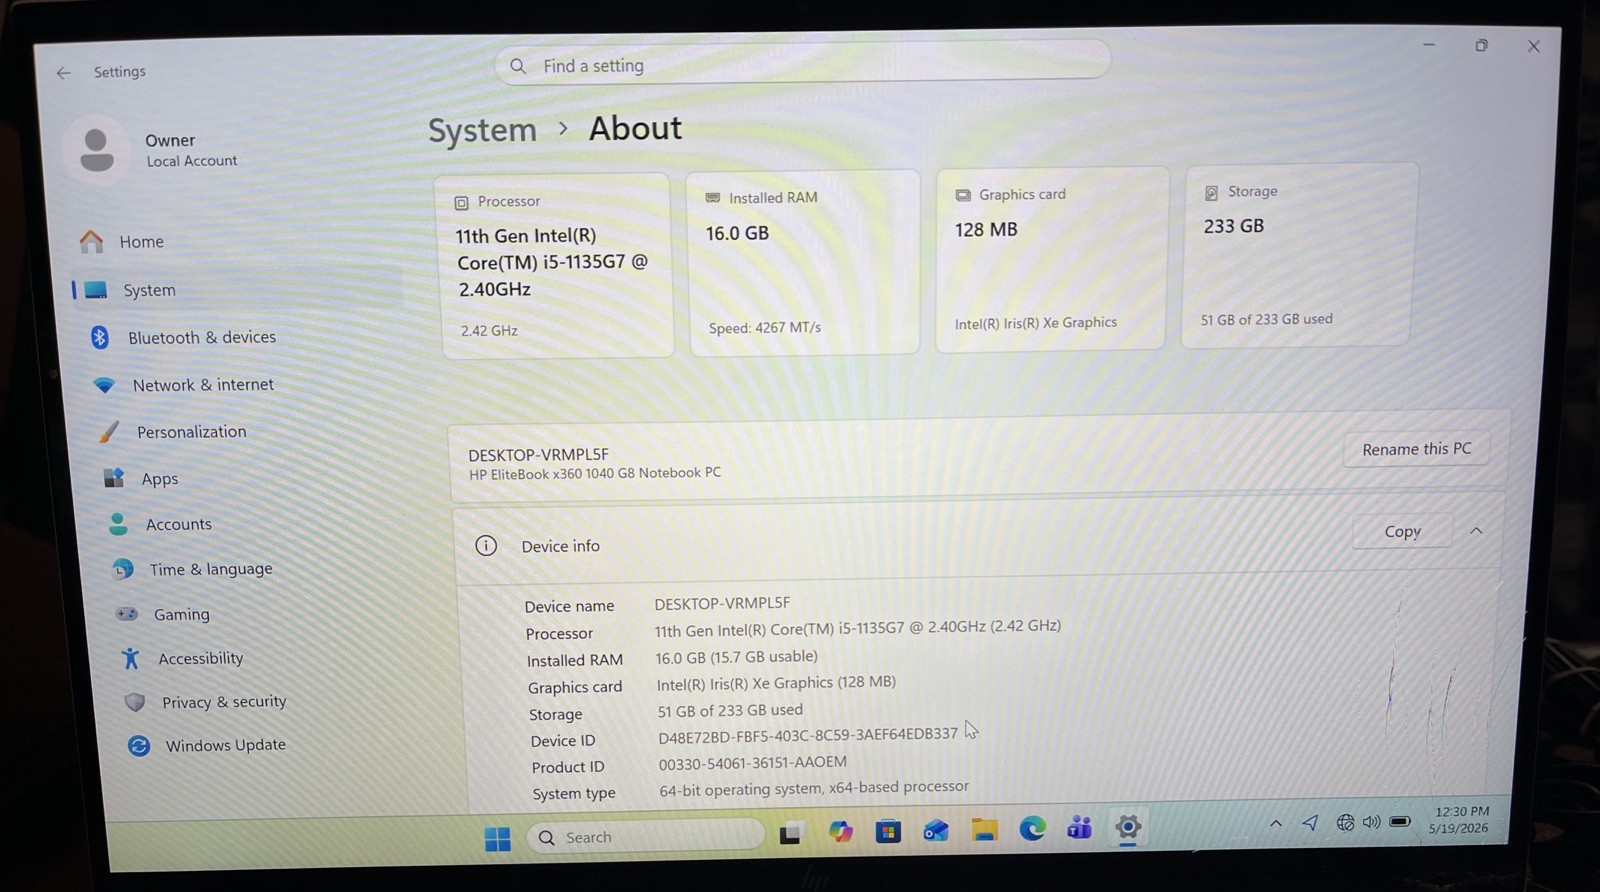The image size is (1600, 892).
Task: Open File Explorer from the taskbar
Action: pos(985,829)
